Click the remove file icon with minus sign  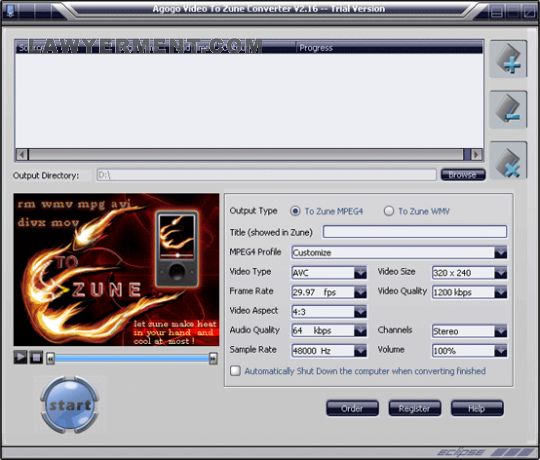point(508,109)
